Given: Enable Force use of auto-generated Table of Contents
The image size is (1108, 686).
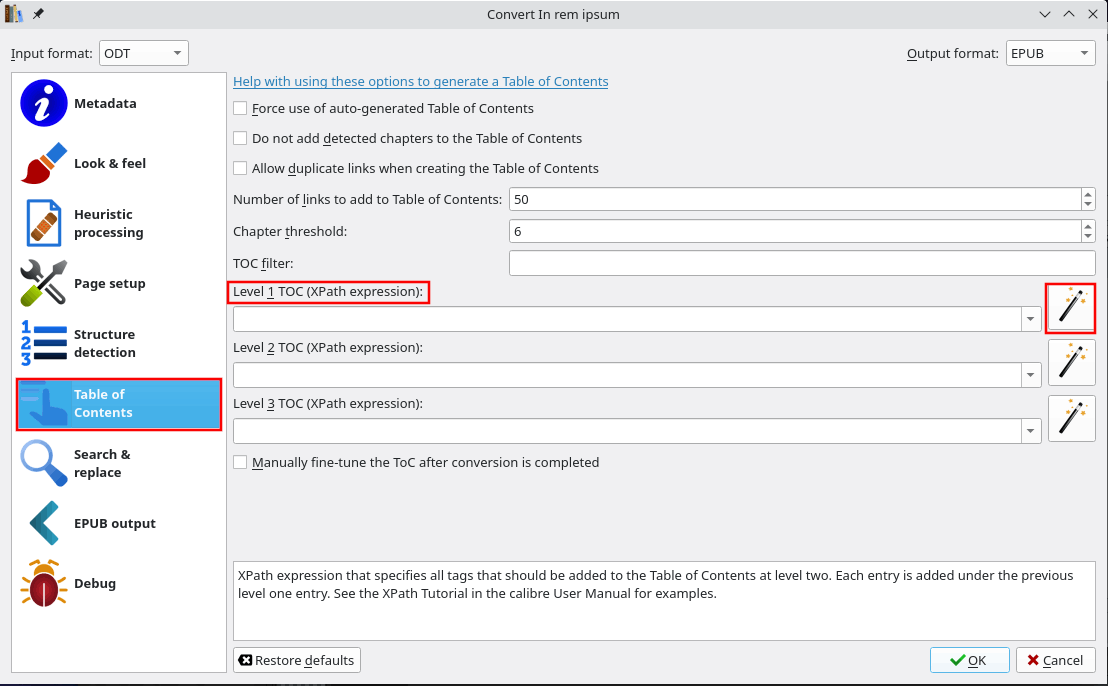Looking at the screenshot, I should click(x=240, y=108).
